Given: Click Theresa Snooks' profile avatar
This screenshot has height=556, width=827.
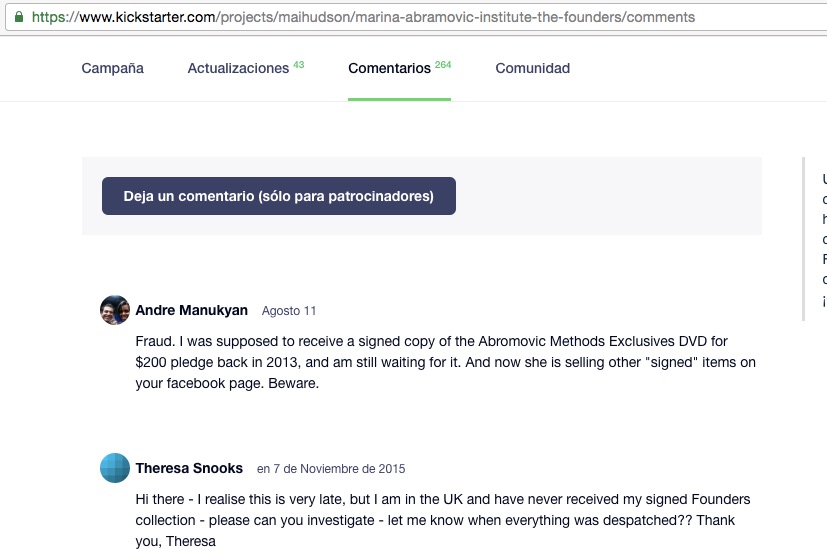Looking at the screenshot, I should (x=115, y=468).
